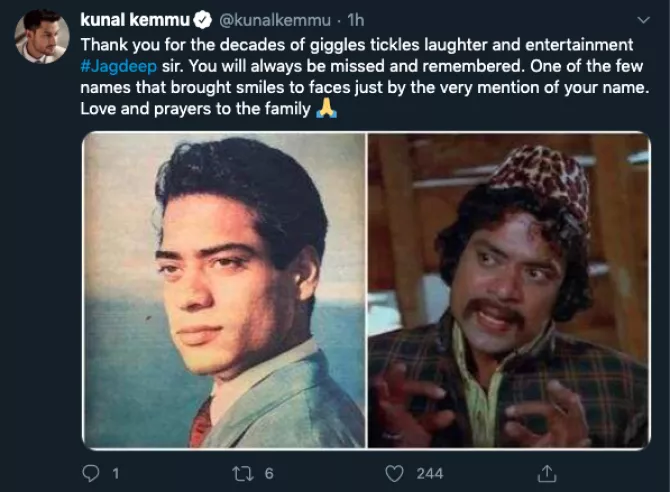Screen dimensions: 670x492
Task: Open the share tweet icon
Action: coord(548,472)
